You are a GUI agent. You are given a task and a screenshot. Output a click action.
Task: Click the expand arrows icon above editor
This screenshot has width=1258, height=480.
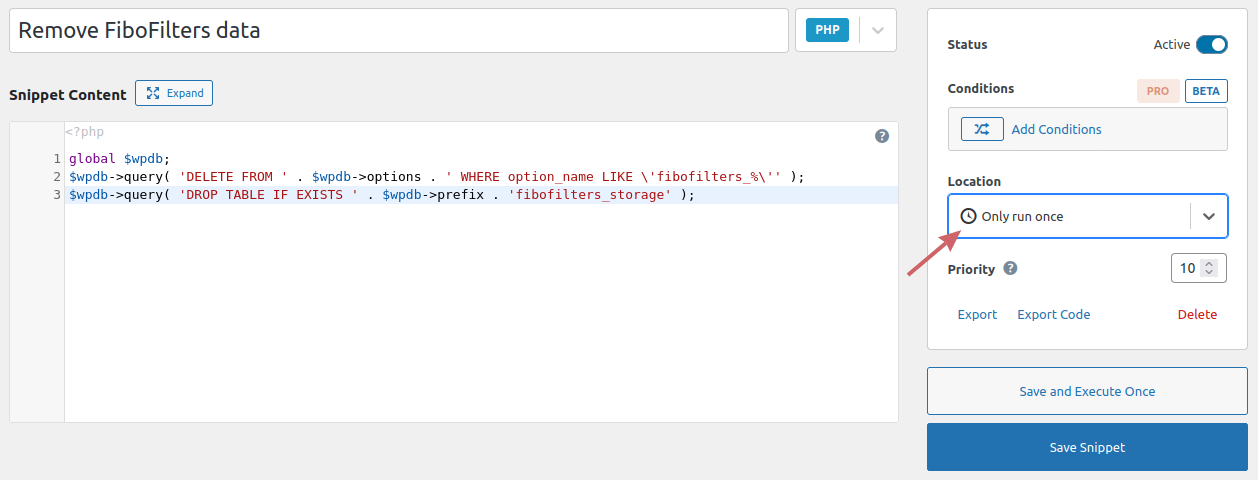pyautogui.click(x=153, y=93)
